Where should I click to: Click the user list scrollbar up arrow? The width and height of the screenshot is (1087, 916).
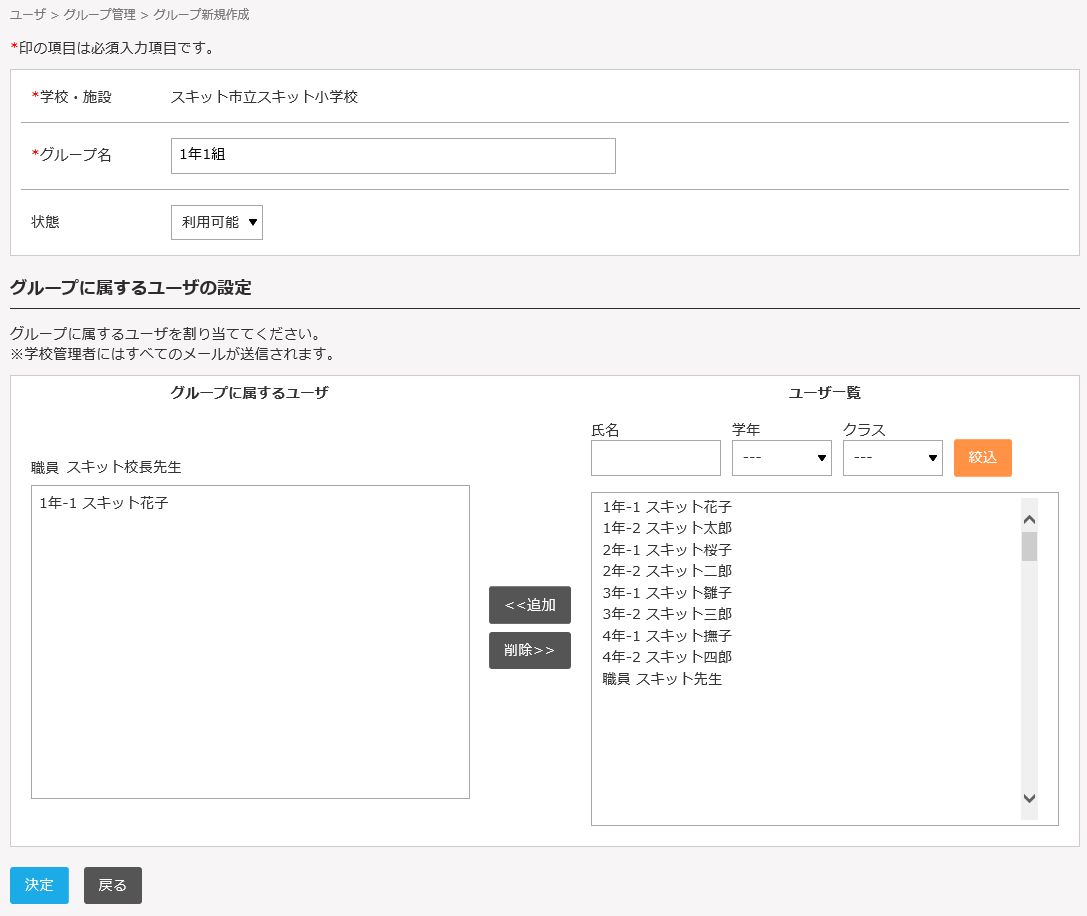click(x=1029, y=519)
